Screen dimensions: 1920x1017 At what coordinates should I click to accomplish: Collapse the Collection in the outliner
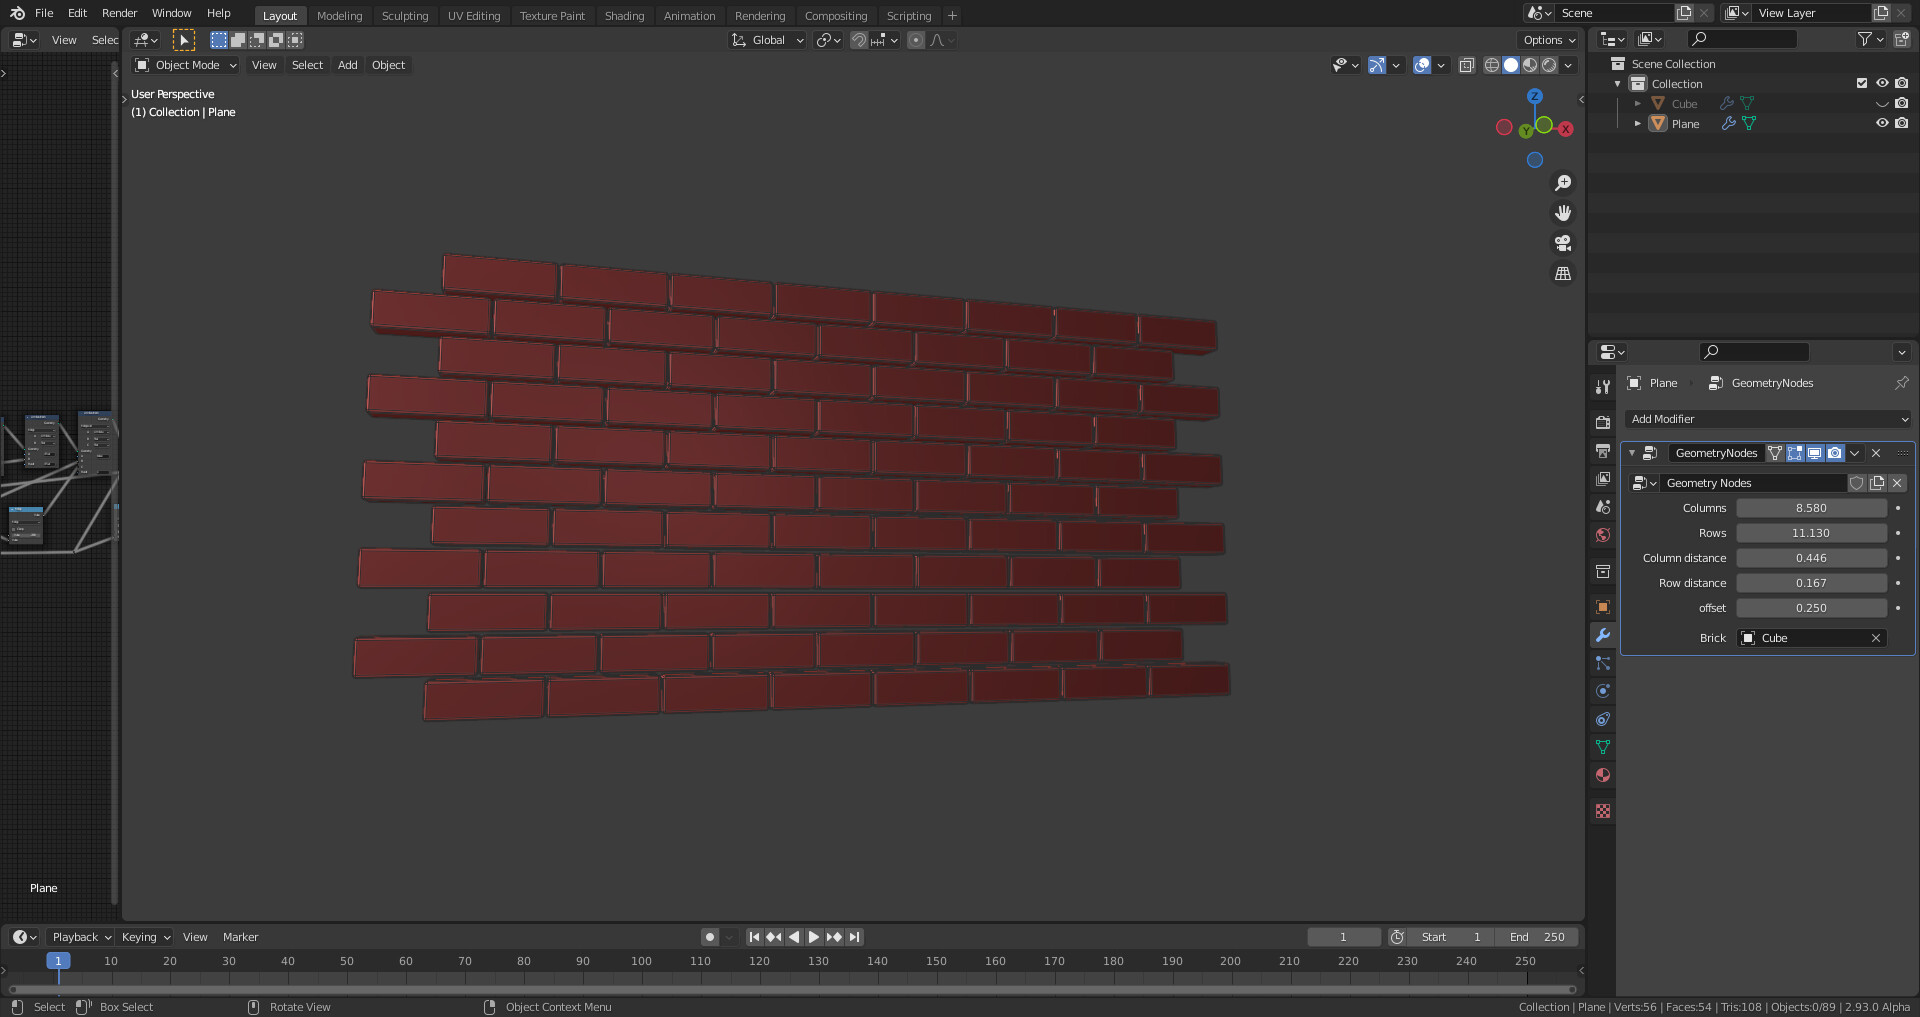click(x=1617, y=84)
